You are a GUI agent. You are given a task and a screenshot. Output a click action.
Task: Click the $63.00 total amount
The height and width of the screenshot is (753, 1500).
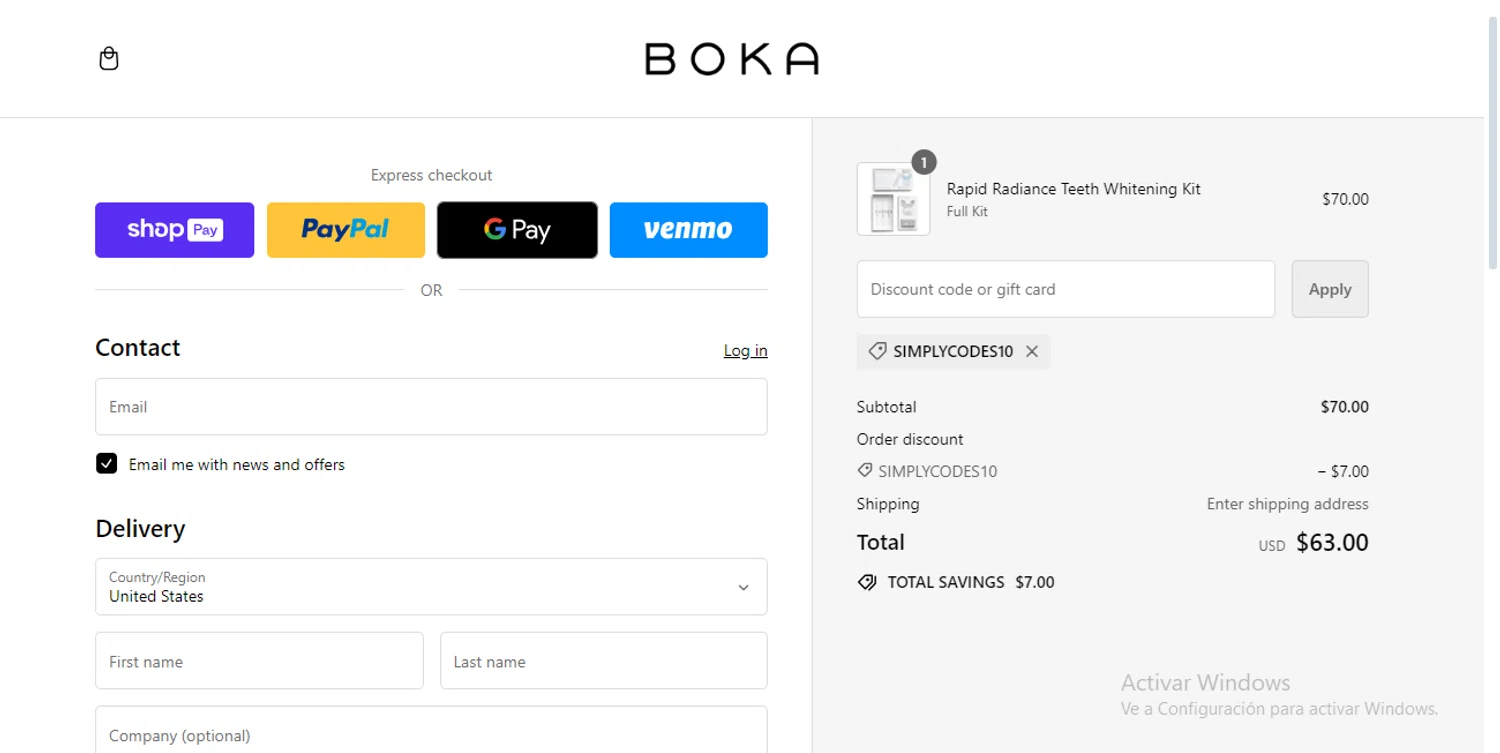pyautogui.click(x=1332, y=543)
